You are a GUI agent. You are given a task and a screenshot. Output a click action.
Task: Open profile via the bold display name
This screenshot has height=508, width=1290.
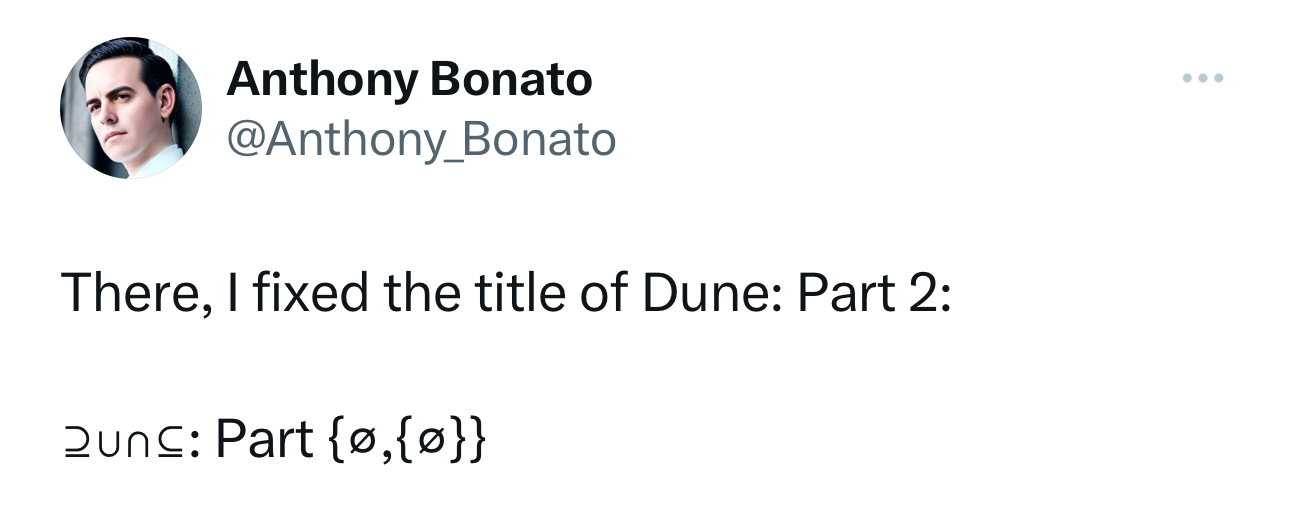tap(409, 79)
